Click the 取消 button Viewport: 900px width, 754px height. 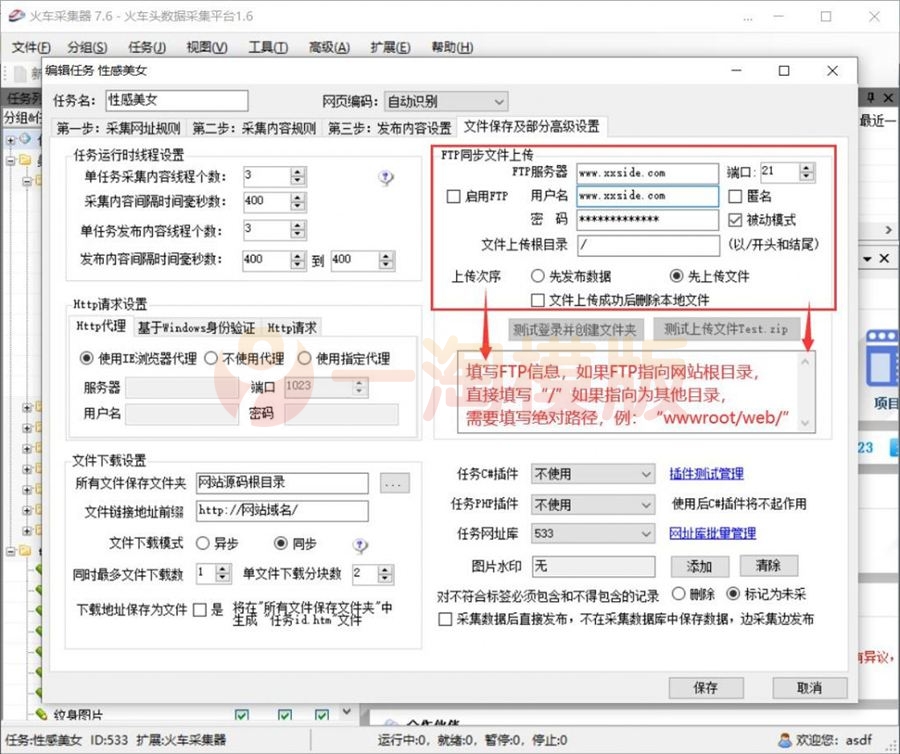809,687
